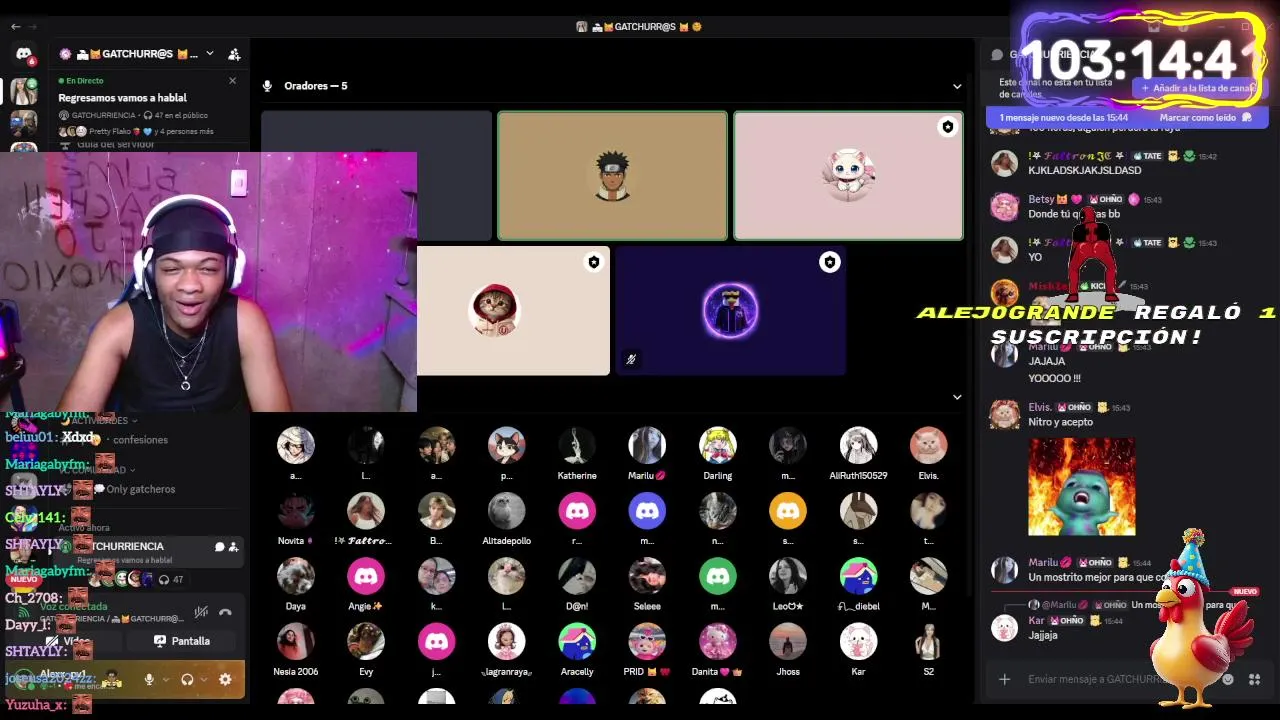Open audience member PRID's avatar
This screenshot has height=720, width=1280.
(x=647, y=642)
